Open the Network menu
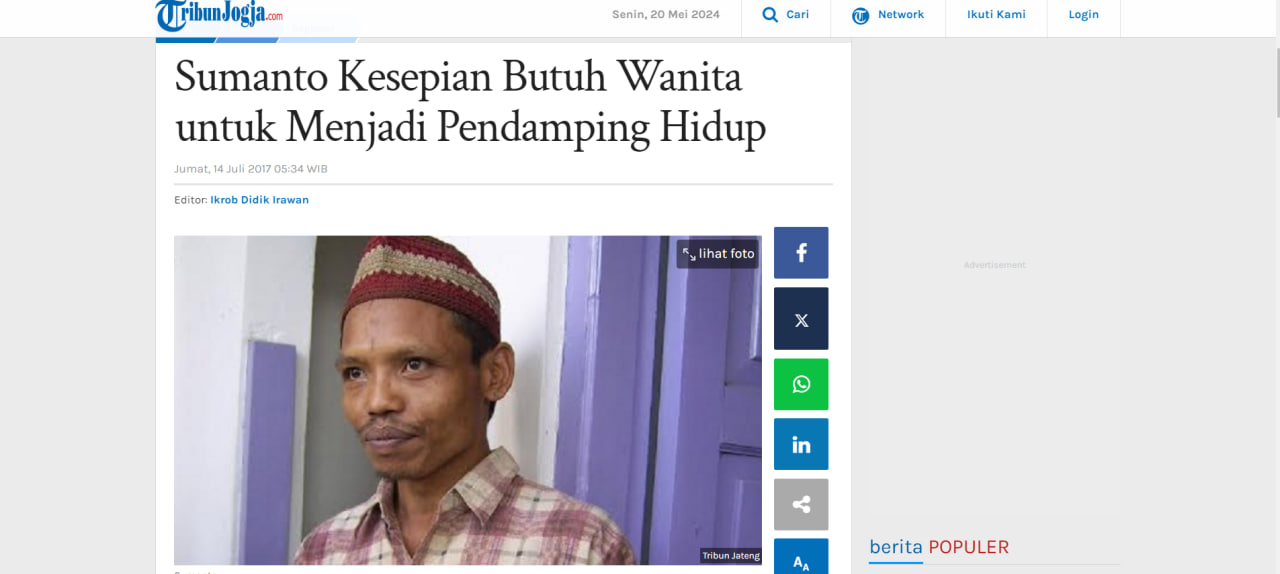This screenshot has width=1280, height=574. click(x=888, y=15)
